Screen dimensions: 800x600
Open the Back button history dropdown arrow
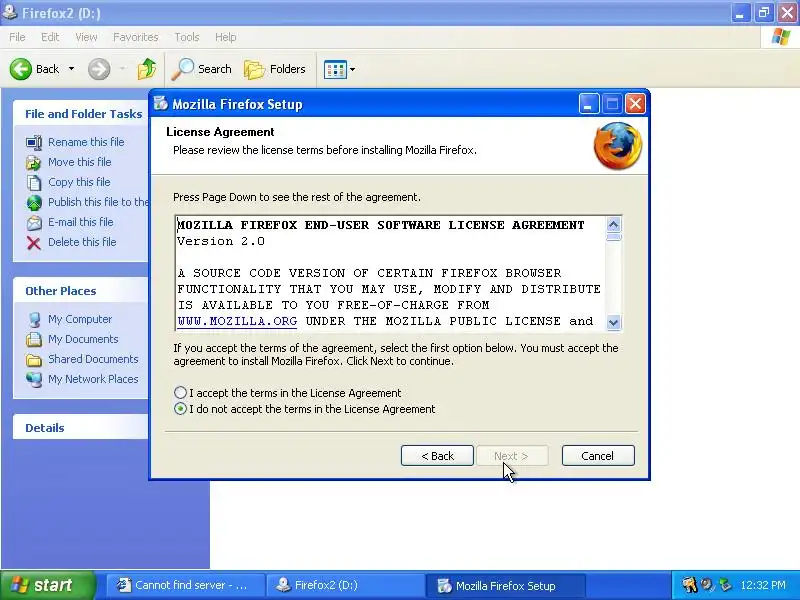click(71, 69)
